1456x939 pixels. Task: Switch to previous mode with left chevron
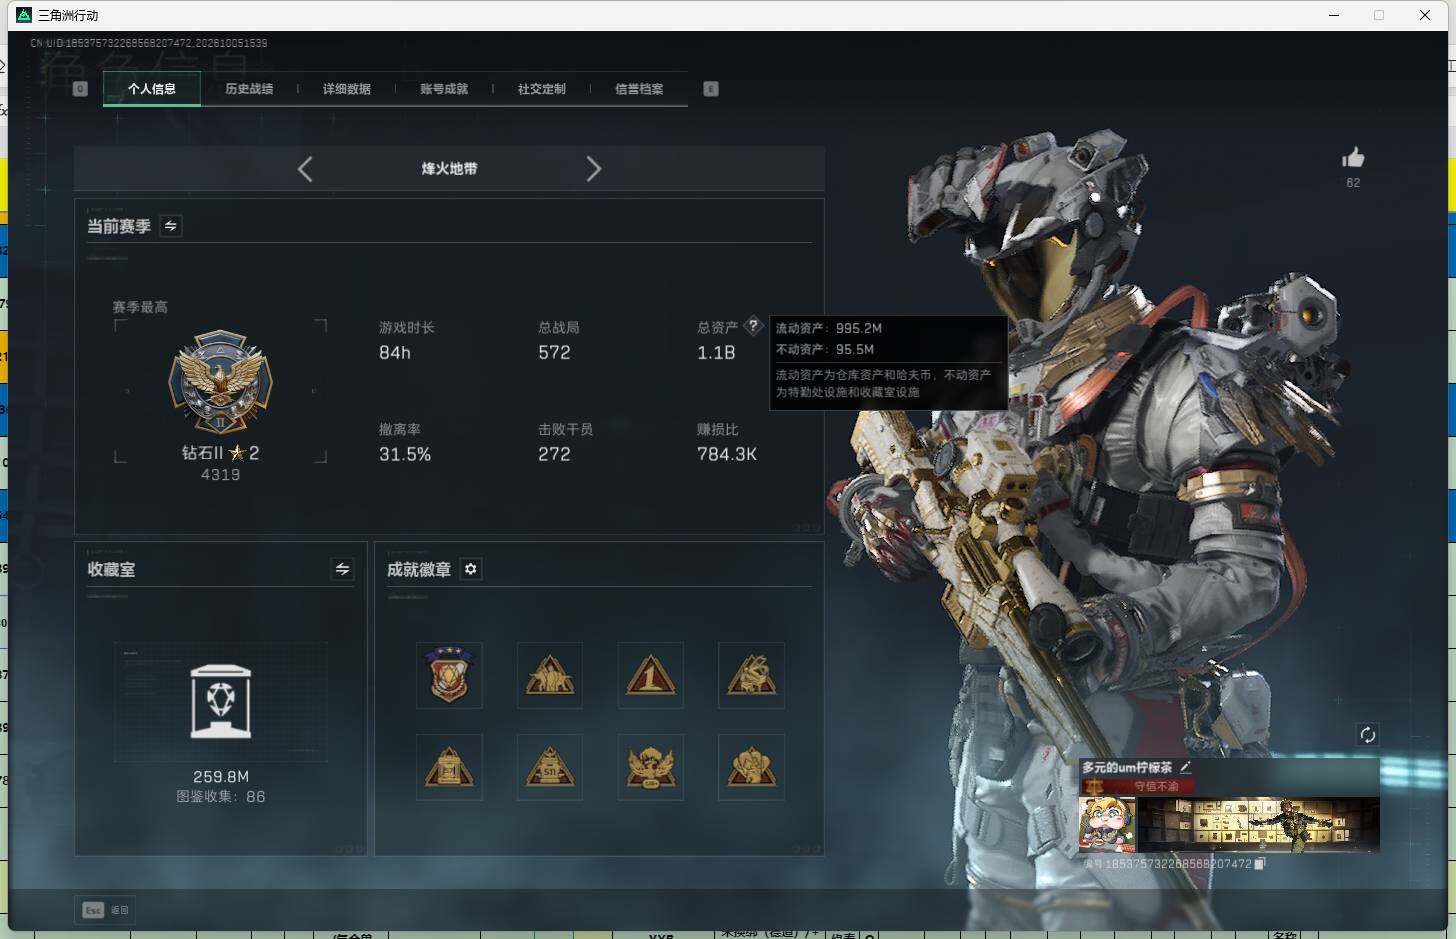[x=305, y=169]
